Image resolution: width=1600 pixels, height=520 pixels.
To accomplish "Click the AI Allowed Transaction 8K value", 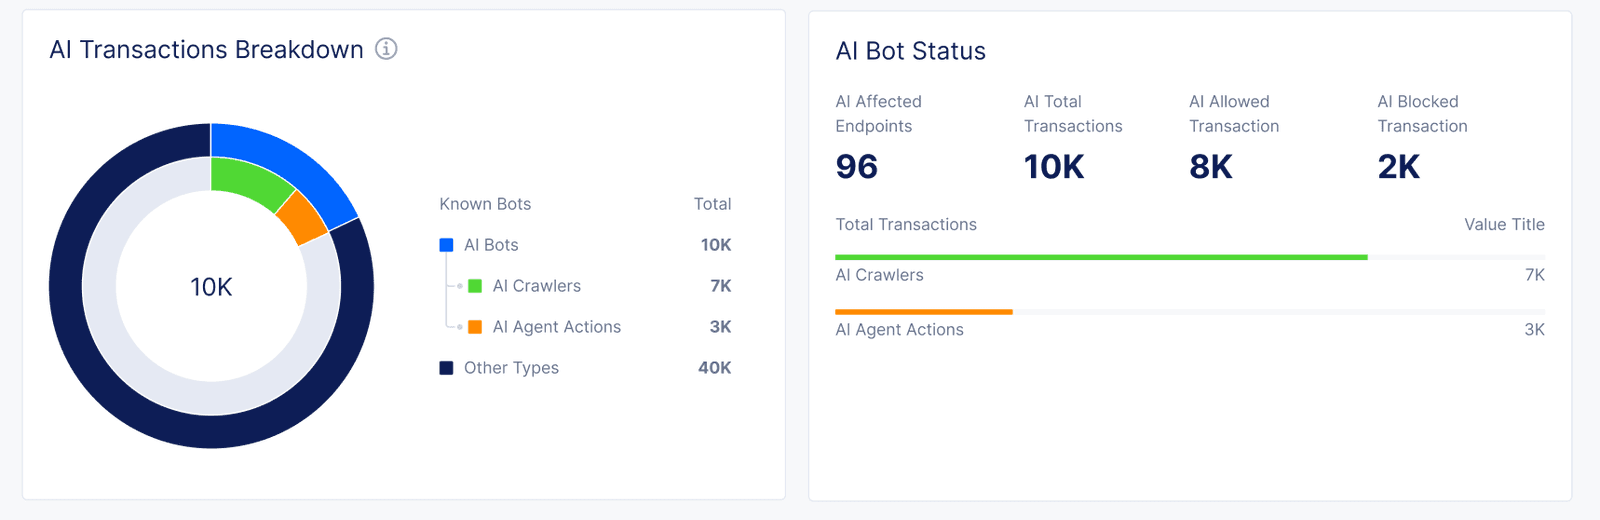I will point(1210,167).
